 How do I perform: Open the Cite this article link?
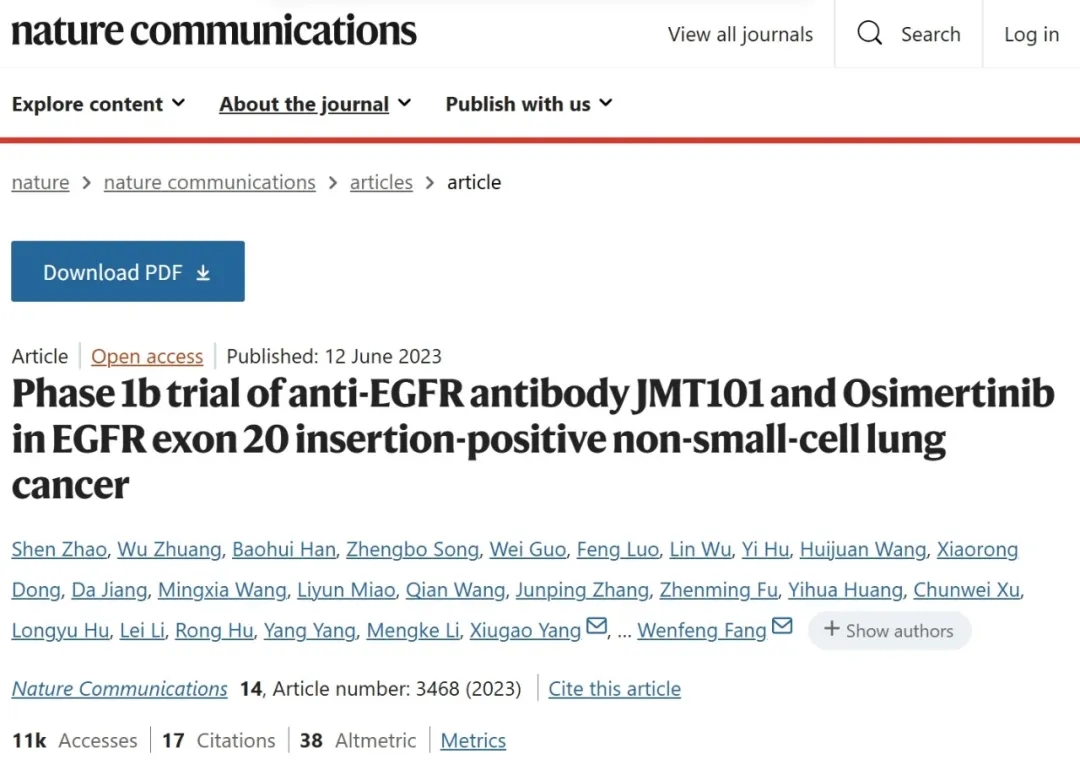pos(614,689)
